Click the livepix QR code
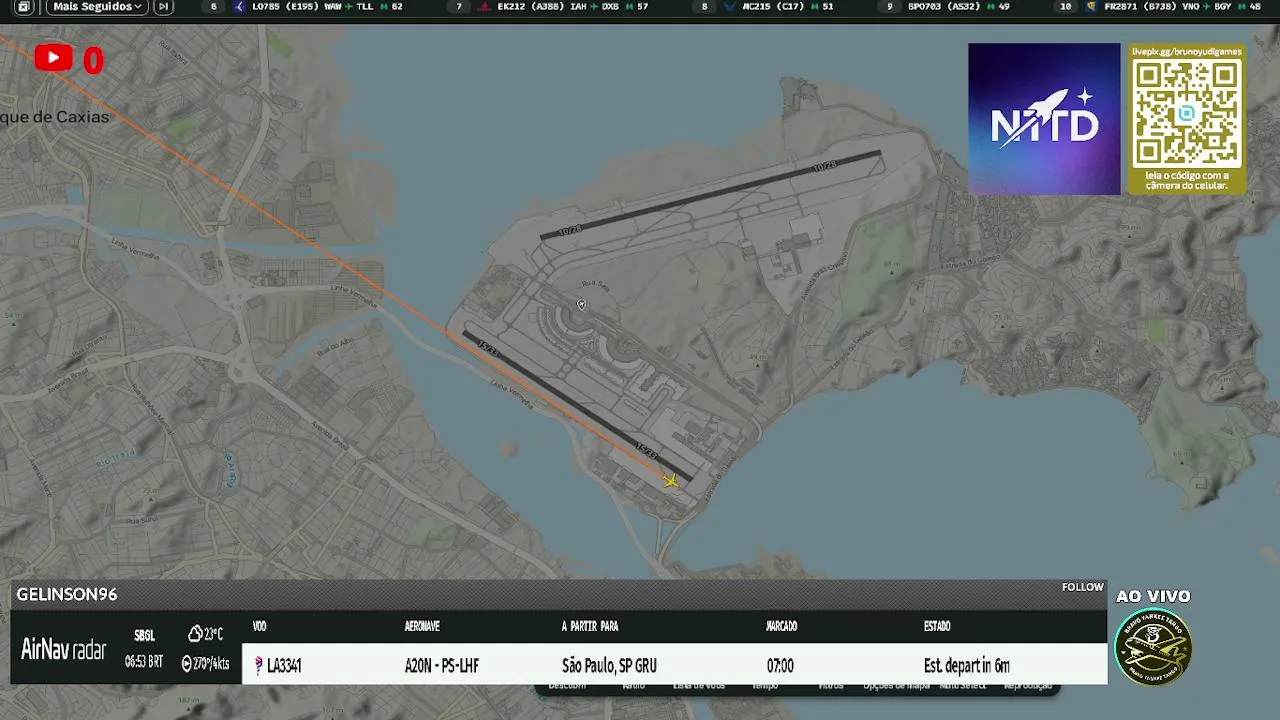The width and height of the screenshot is (1280, 720). 1187,112
